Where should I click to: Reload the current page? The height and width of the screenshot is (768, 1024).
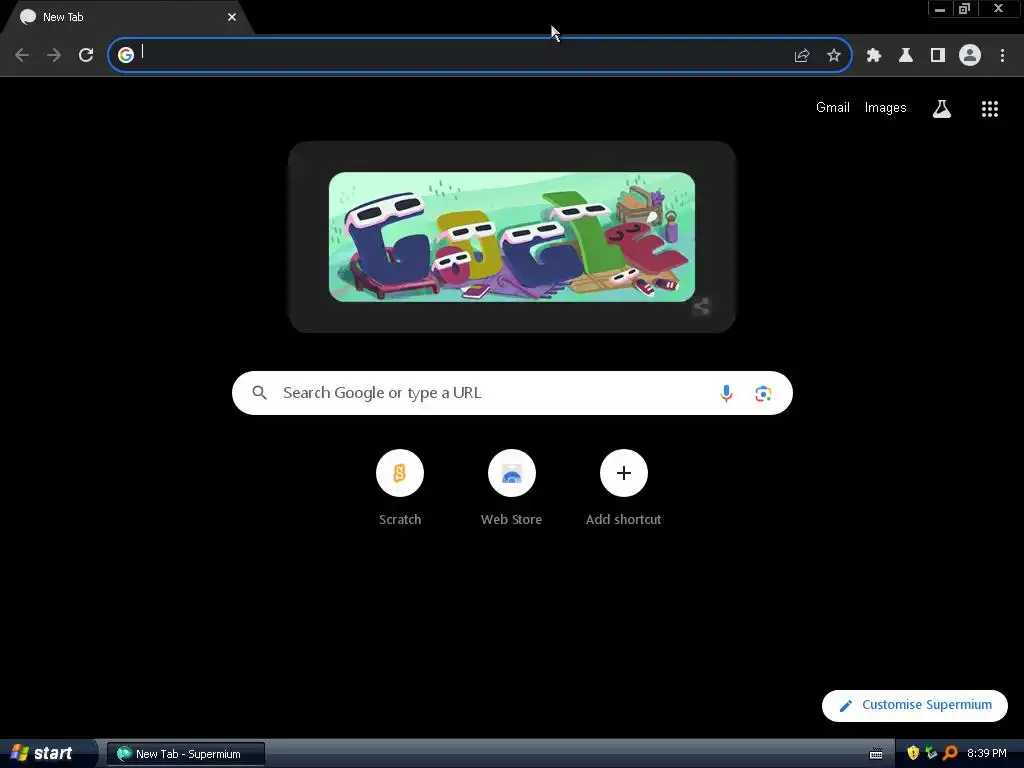[x=86, y=55]
